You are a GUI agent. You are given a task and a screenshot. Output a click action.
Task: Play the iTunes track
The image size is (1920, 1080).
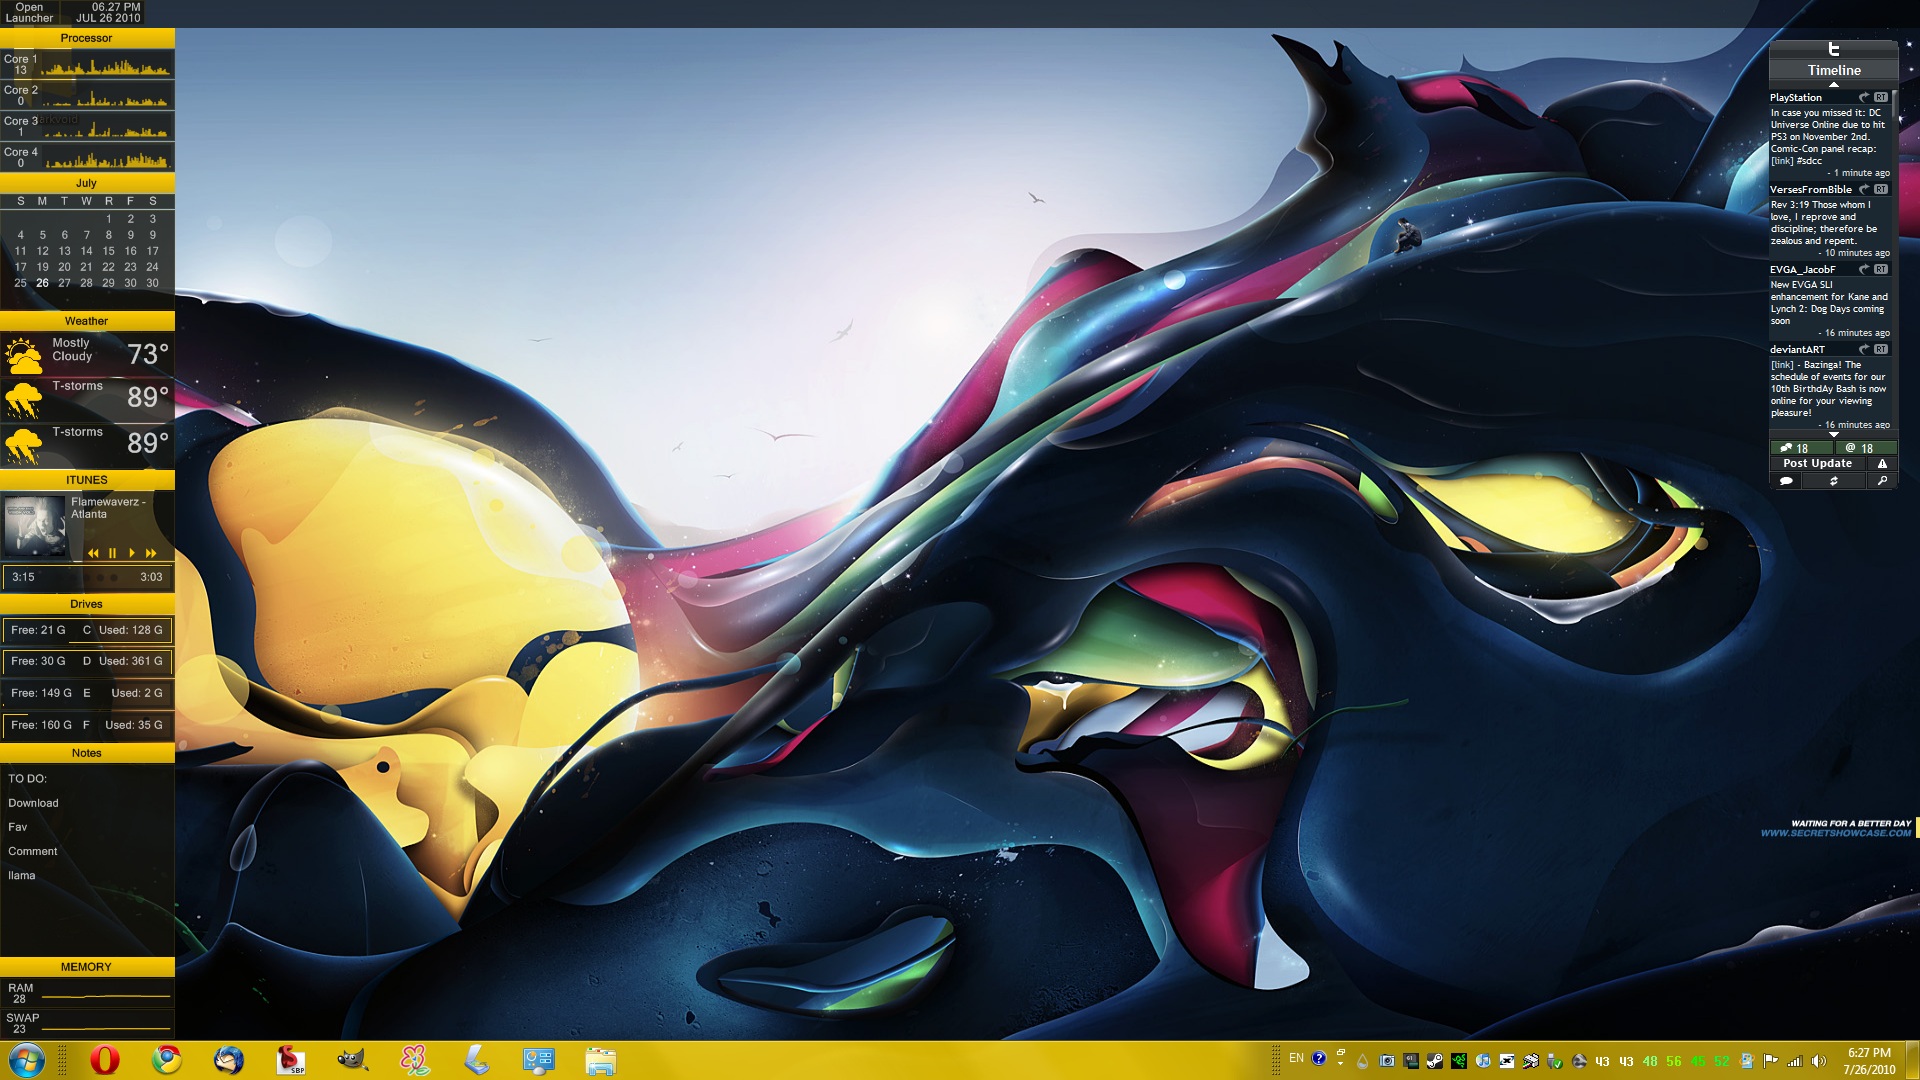(x=131, y=553)
